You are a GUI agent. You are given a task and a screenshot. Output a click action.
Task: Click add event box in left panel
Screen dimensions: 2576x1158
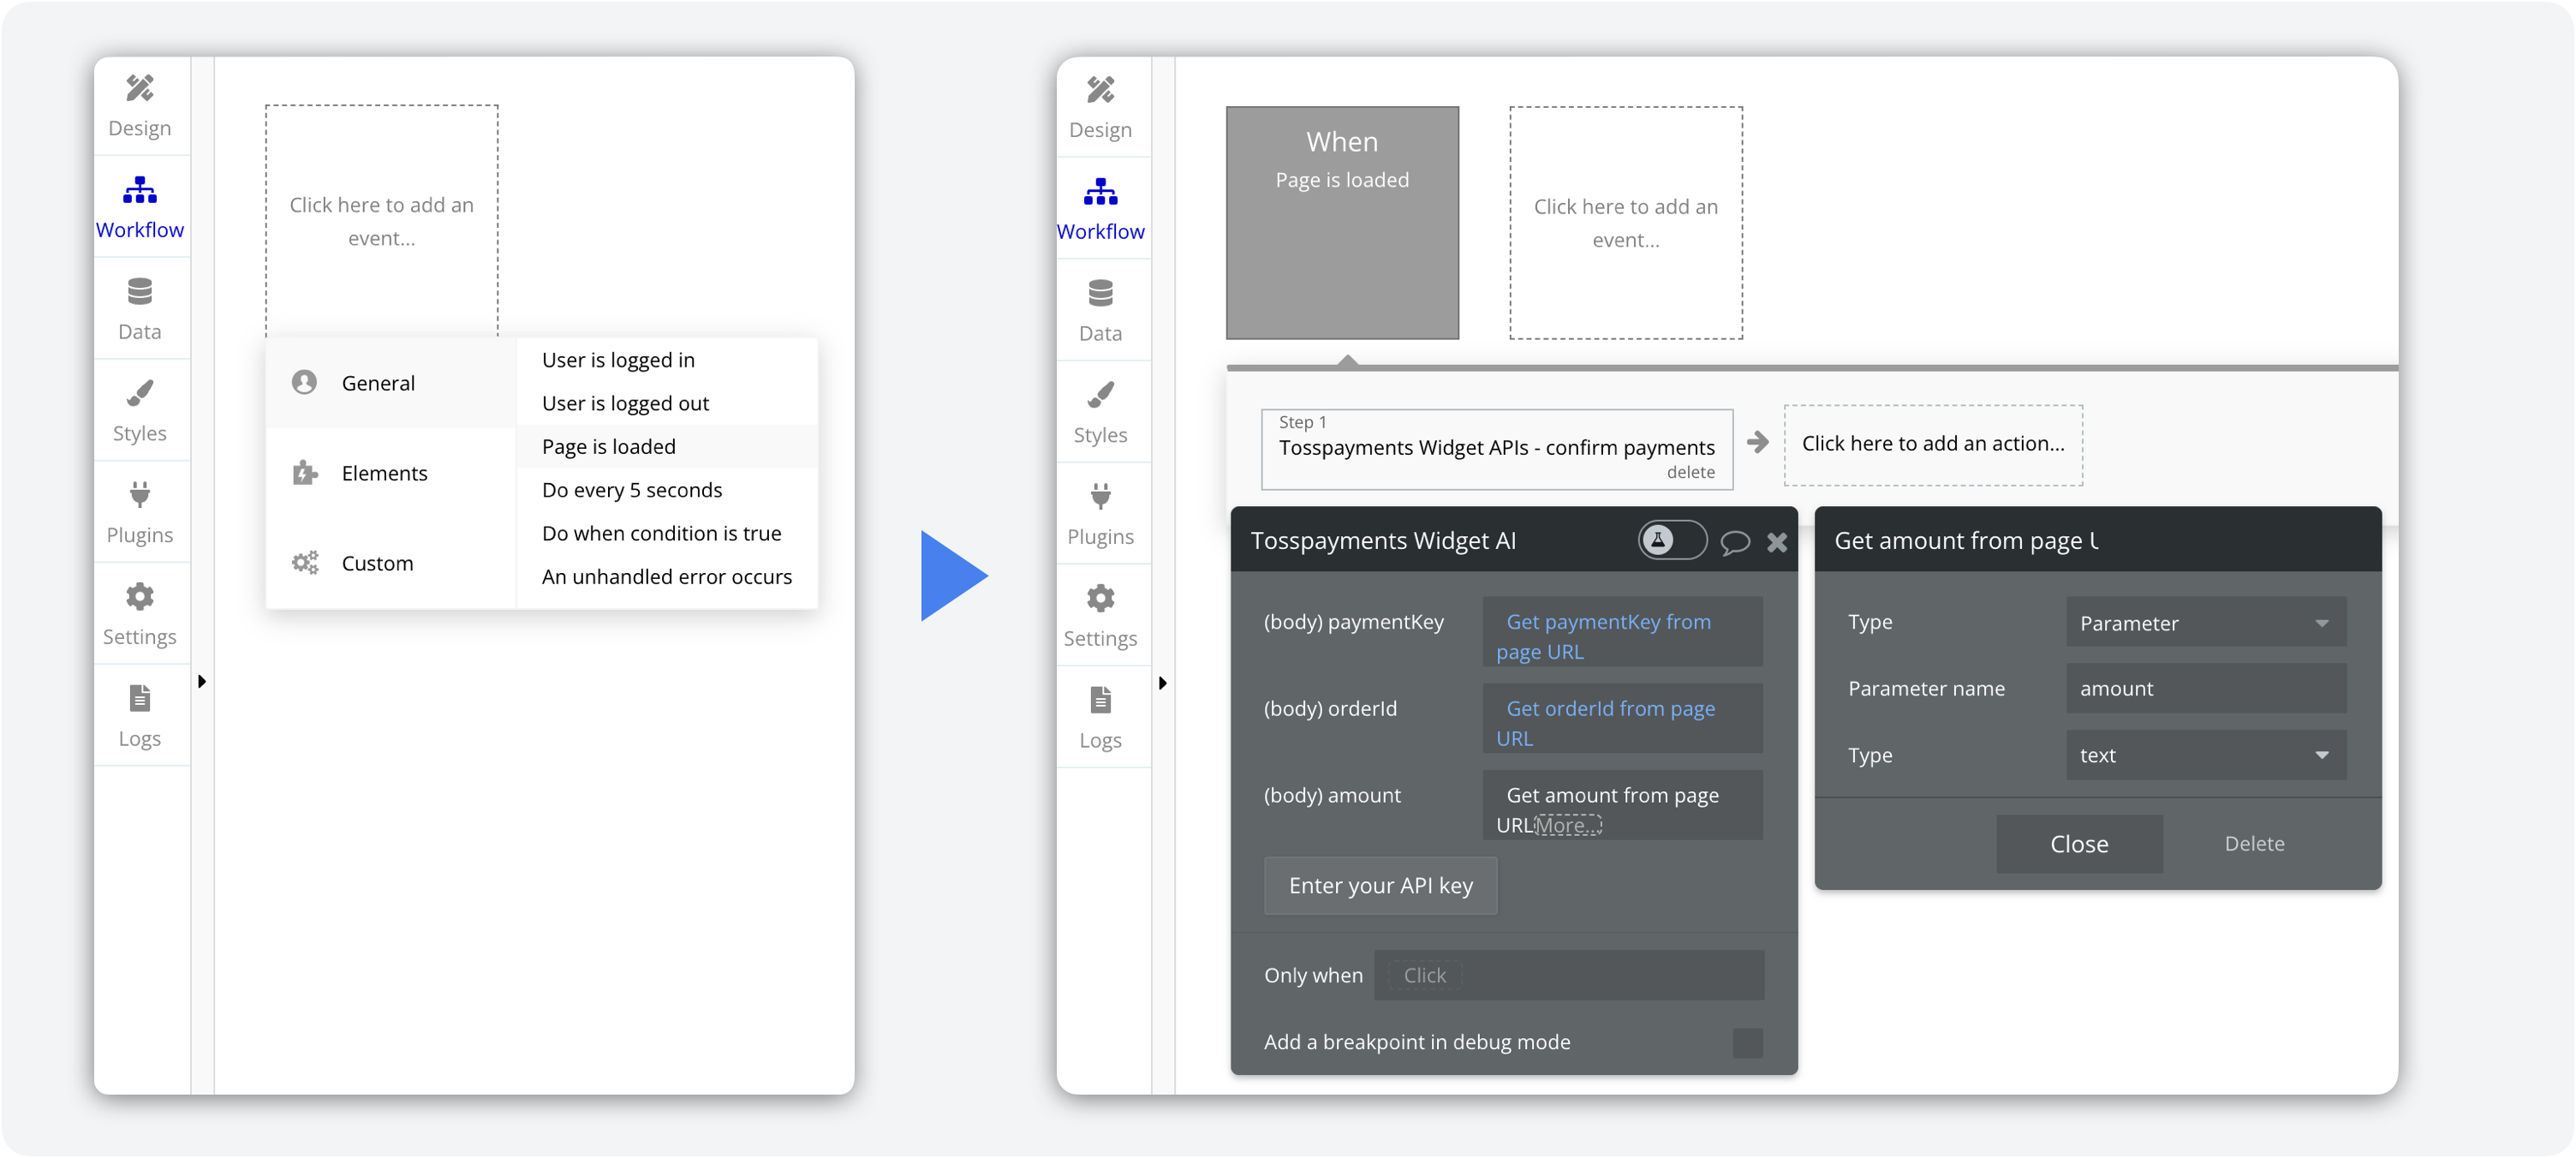coord(381,221)
